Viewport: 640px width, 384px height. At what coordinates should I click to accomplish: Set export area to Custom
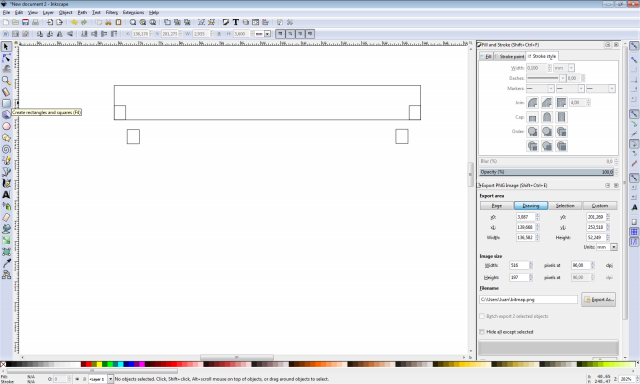pyautogui.click(x=600, y=206)
